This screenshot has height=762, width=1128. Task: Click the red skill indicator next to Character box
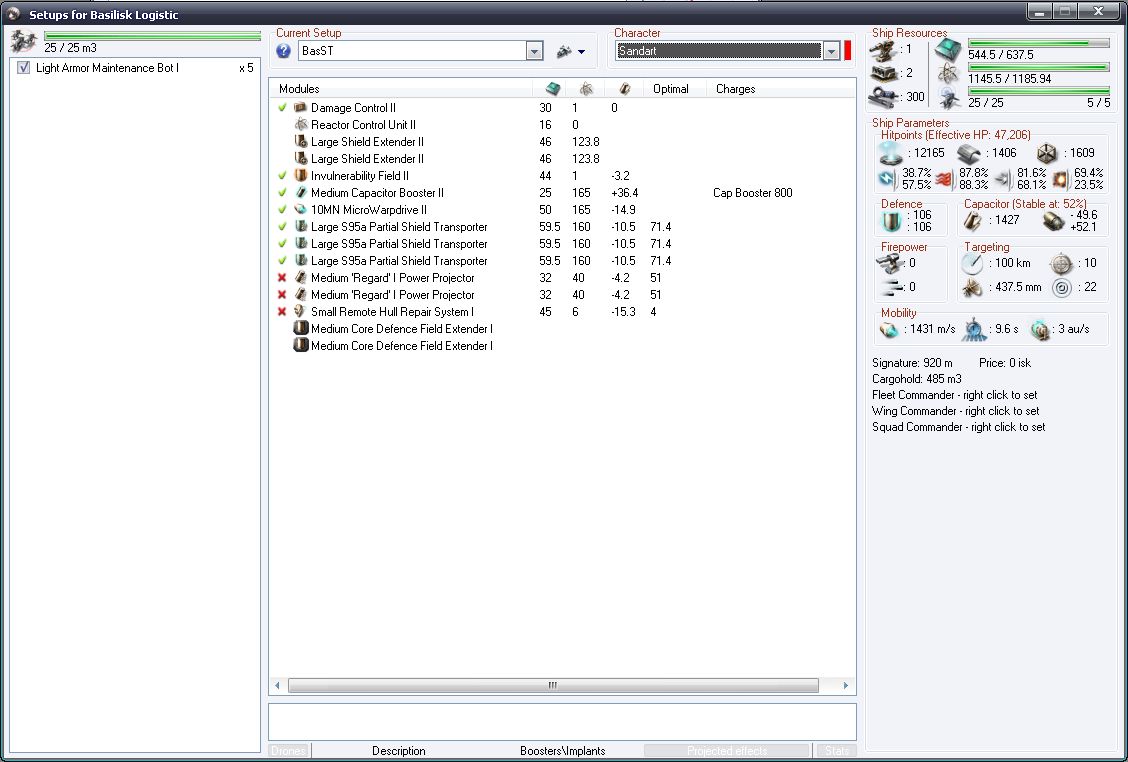847,50
